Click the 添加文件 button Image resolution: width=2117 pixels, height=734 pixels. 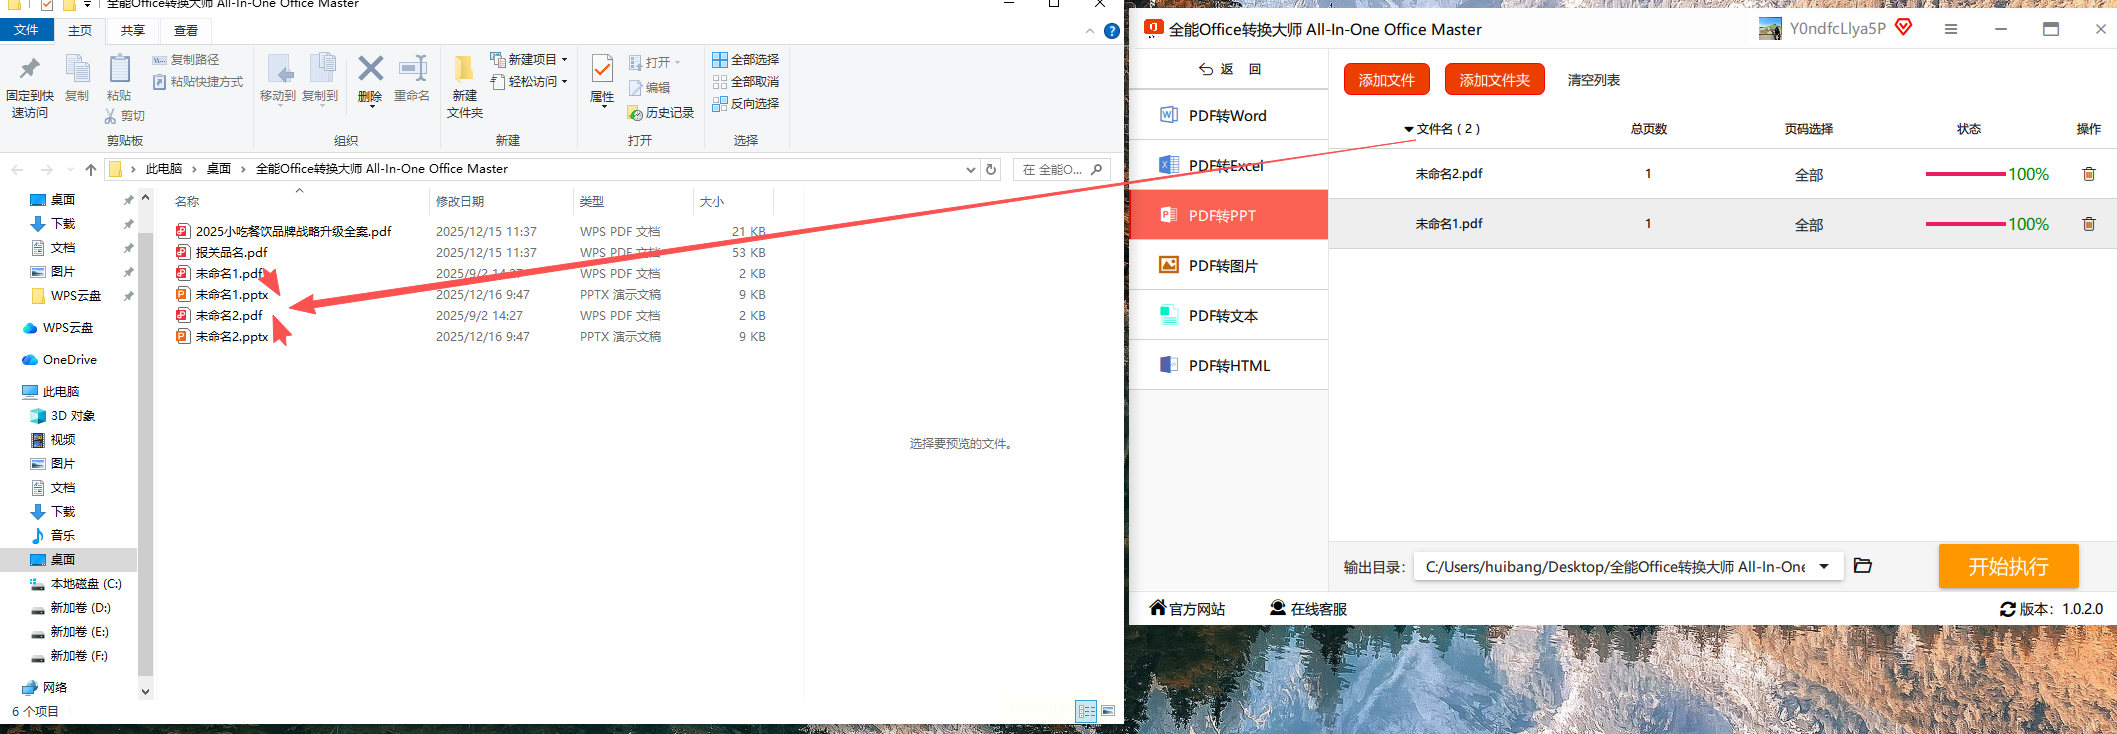[1387, 79]
